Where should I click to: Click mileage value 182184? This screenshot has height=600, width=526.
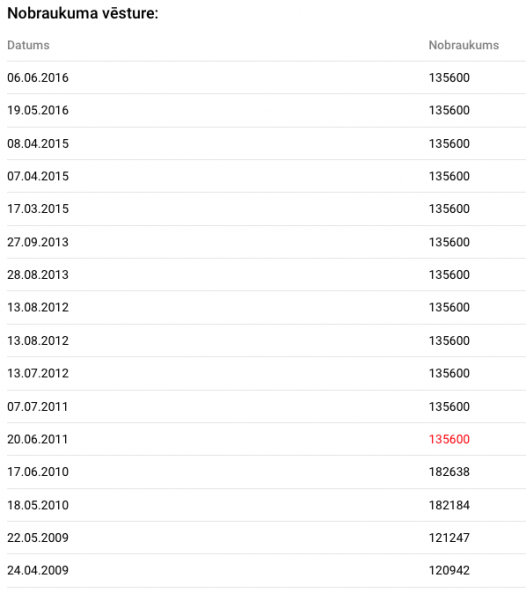449,505
